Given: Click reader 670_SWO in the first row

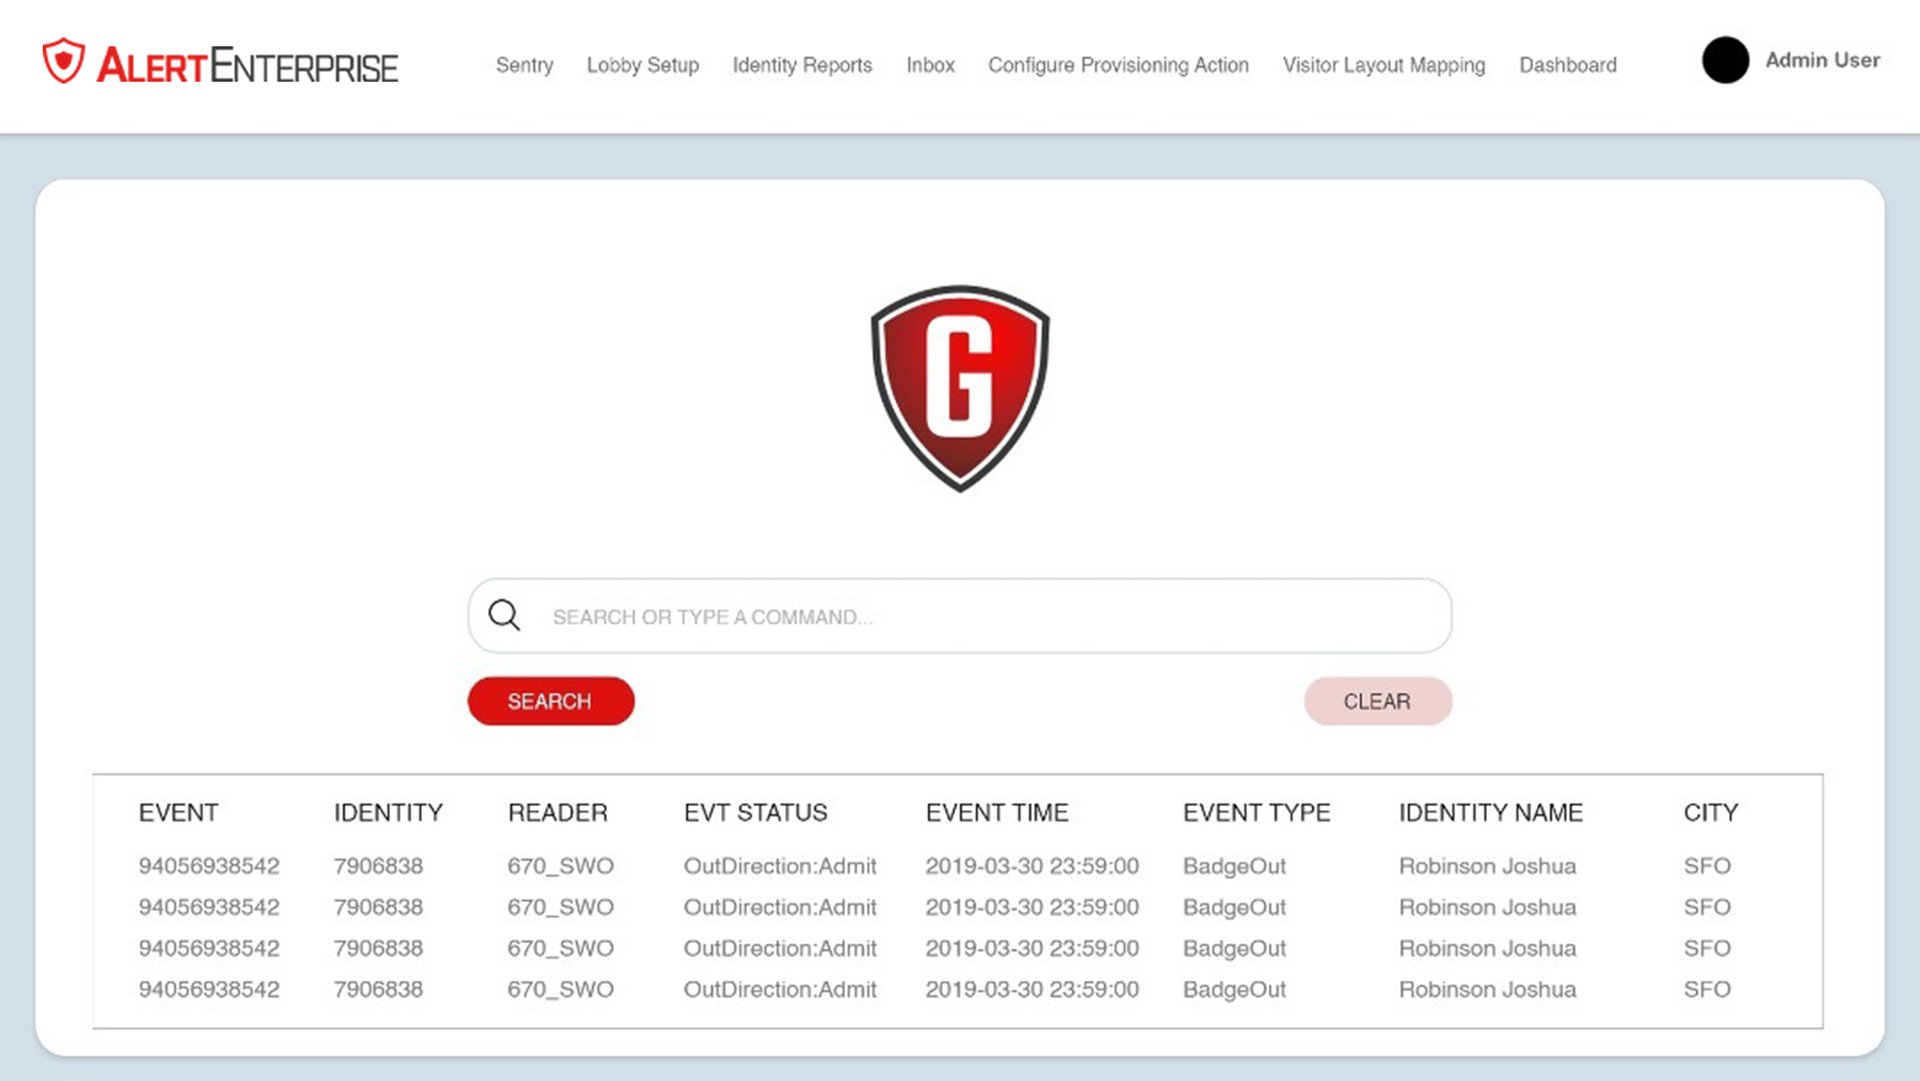Looking at the screenshot, I should point(560,866).
